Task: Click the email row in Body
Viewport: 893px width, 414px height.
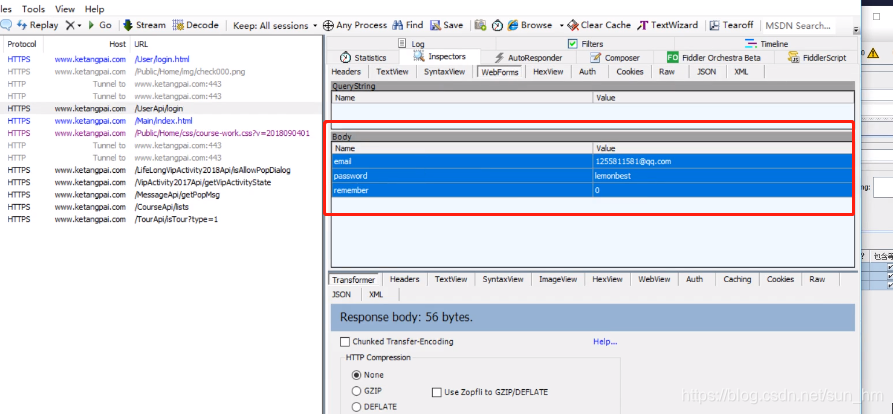Action: point(592,161)
